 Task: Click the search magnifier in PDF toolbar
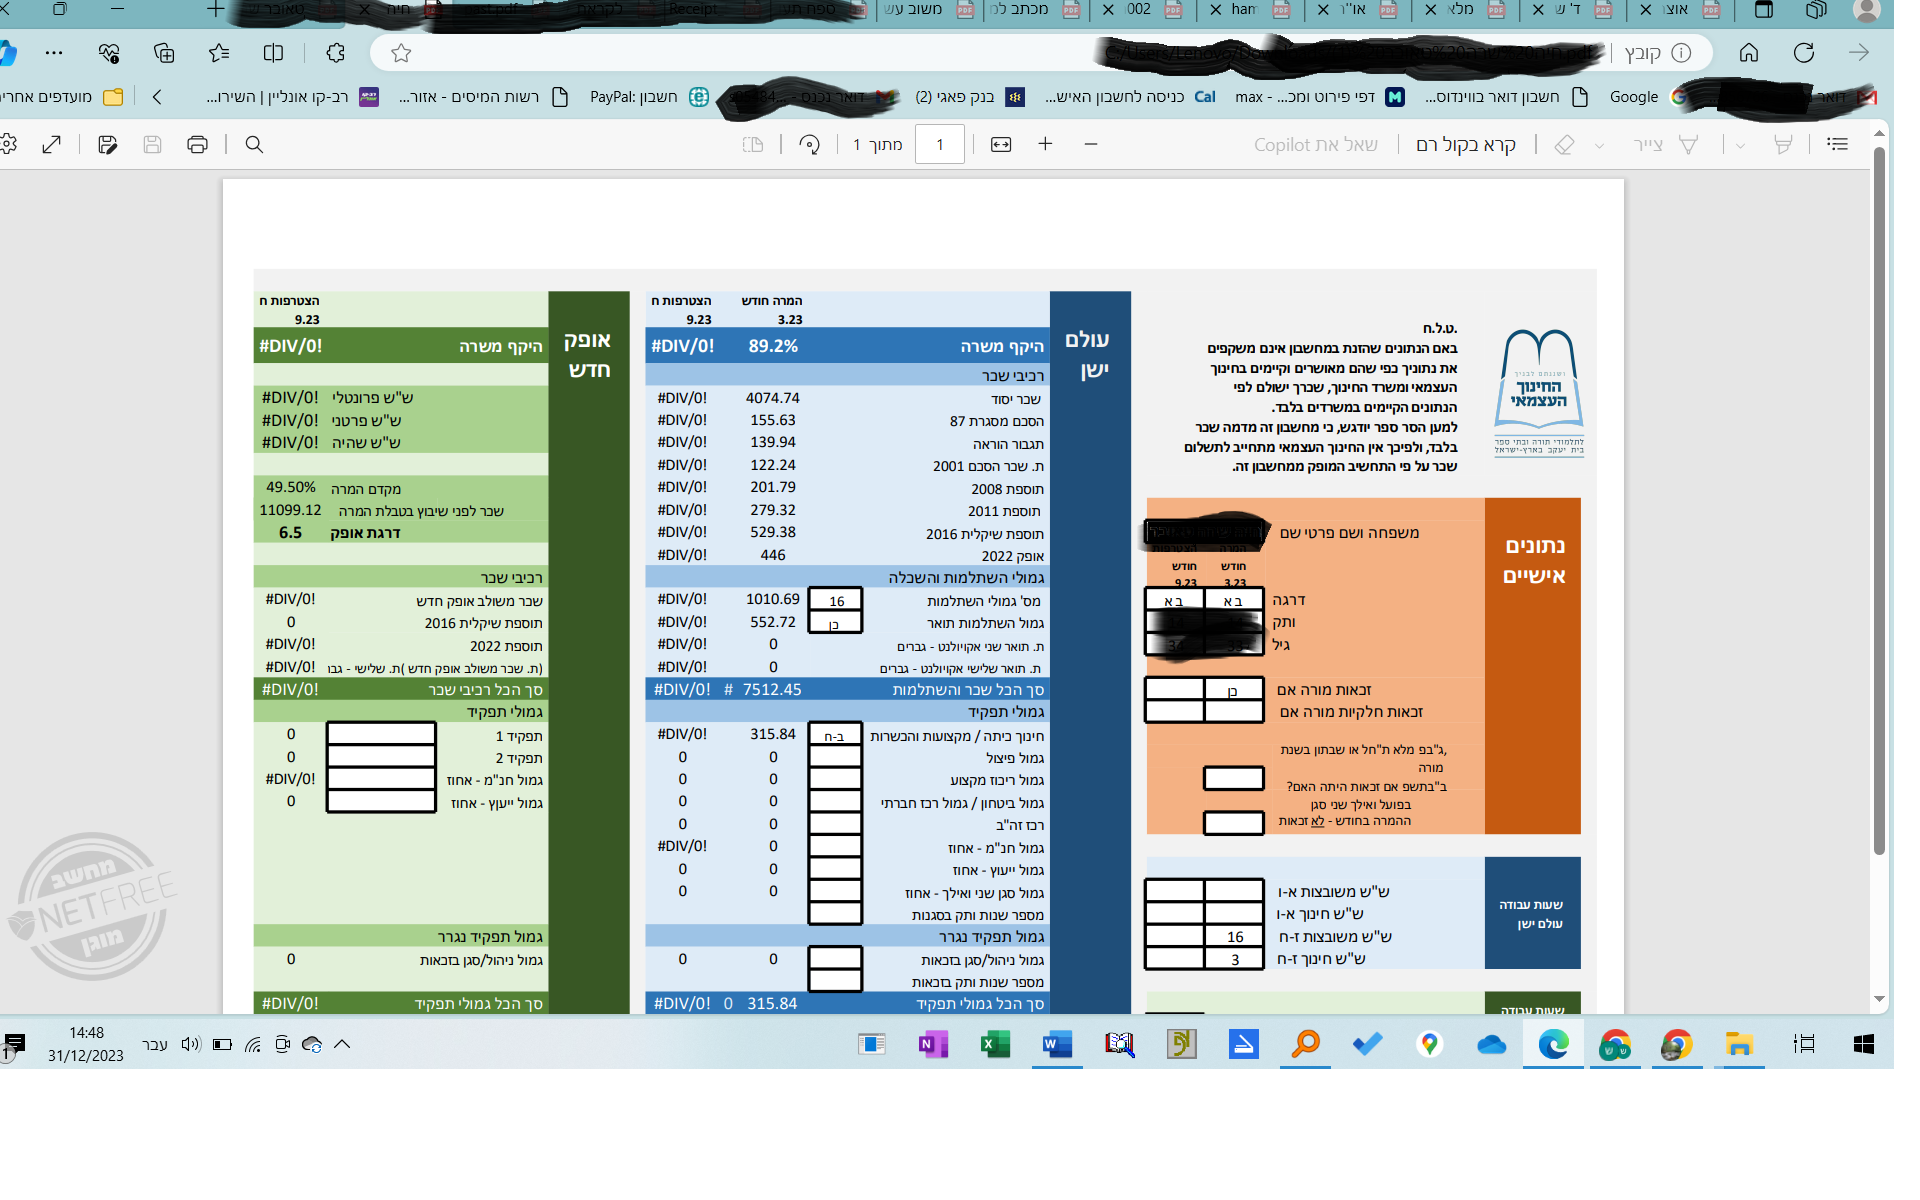click(x=254, y=145)
